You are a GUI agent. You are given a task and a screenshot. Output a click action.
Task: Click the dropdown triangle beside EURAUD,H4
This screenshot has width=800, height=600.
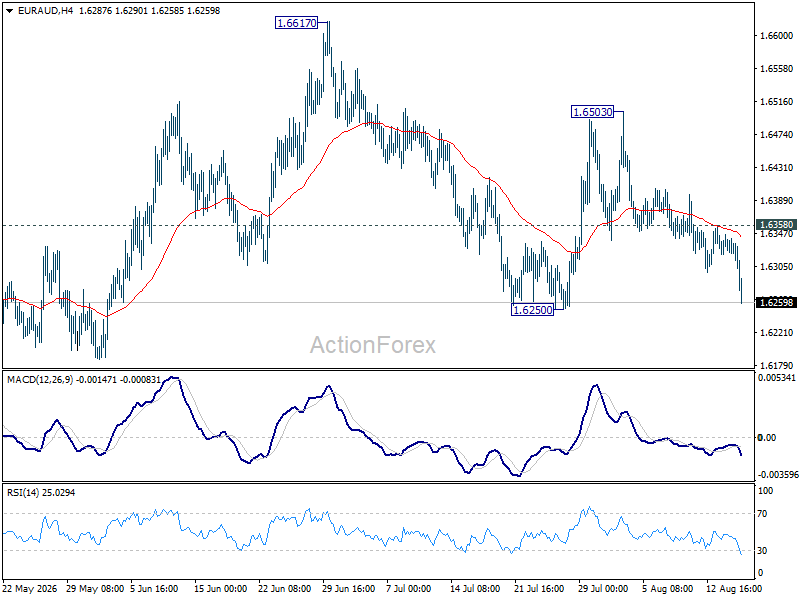coord(9,10)
